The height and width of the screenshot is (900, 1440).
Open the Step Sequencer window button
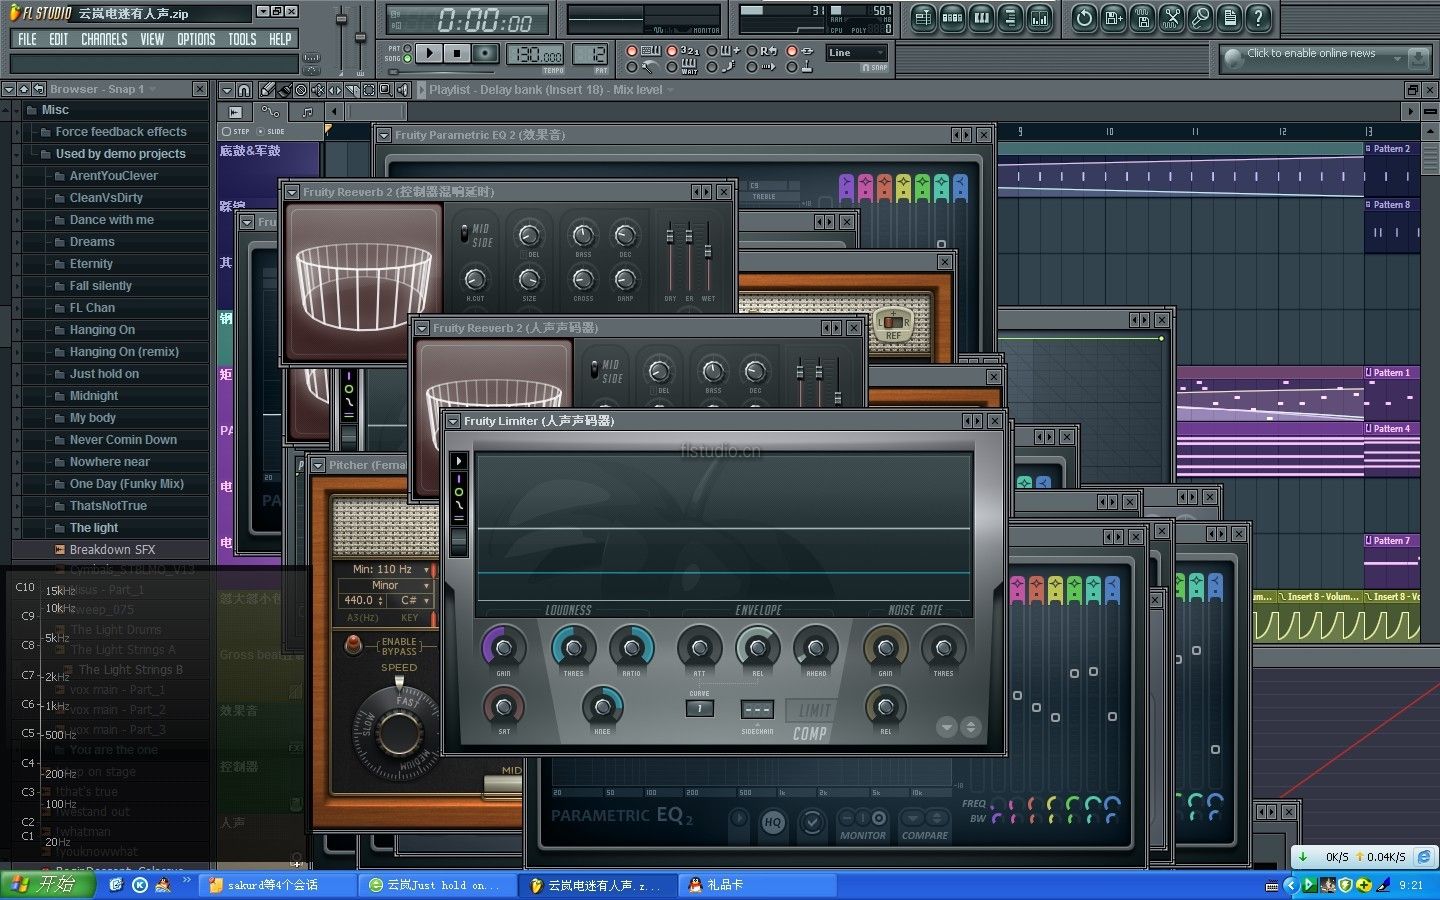tap(952, 17)
